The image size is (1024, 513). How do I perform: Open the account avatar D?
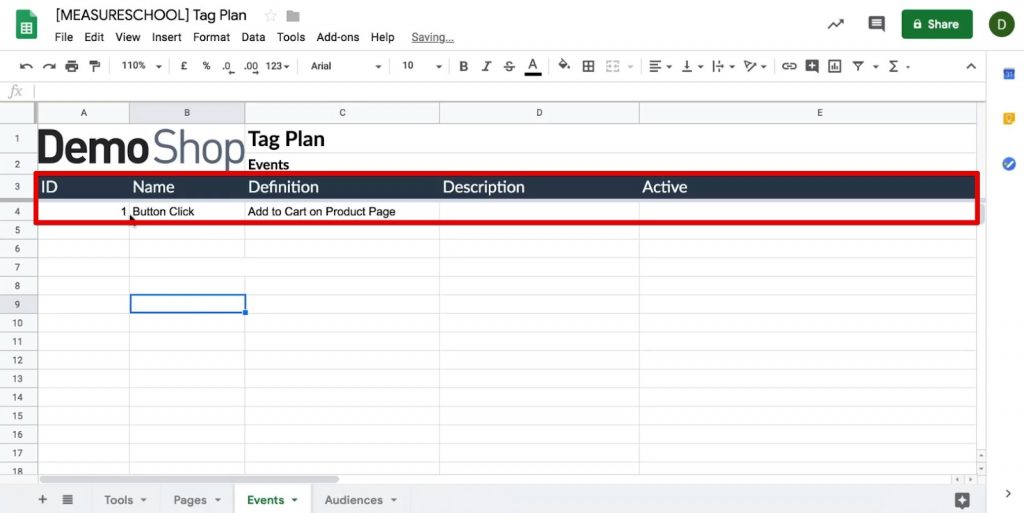pos(1001,24)
